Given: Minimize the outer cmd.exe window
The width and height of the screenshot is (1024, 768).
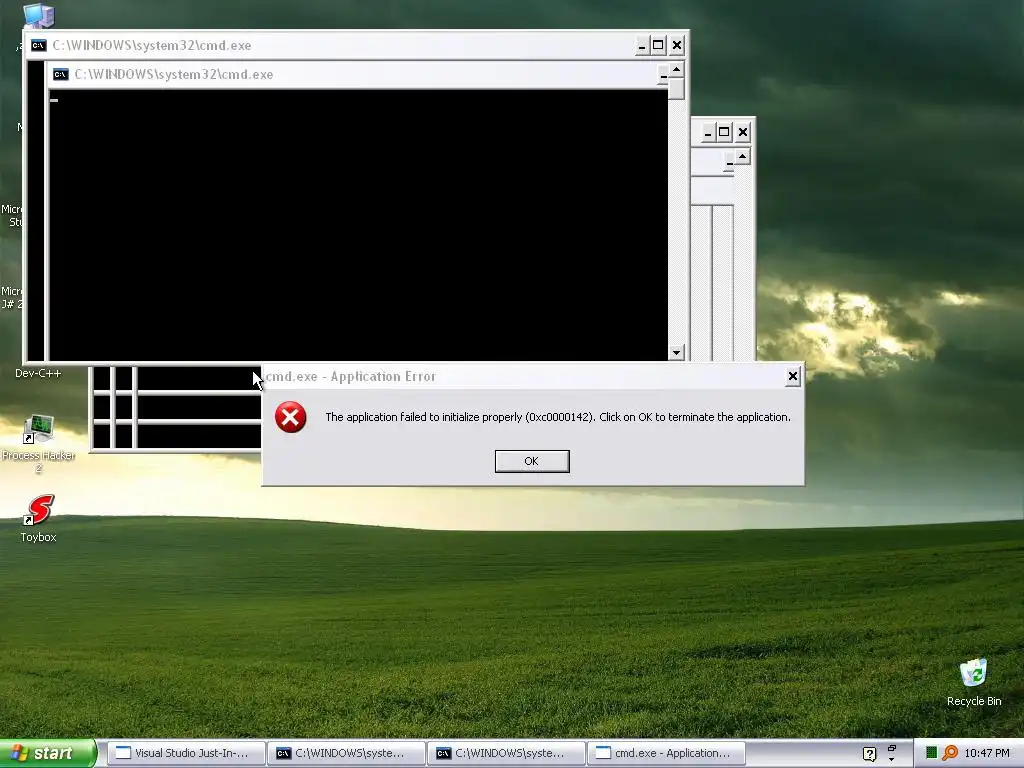Looking at the screenshot, I should pyautogui.click(x=641, y=45).
